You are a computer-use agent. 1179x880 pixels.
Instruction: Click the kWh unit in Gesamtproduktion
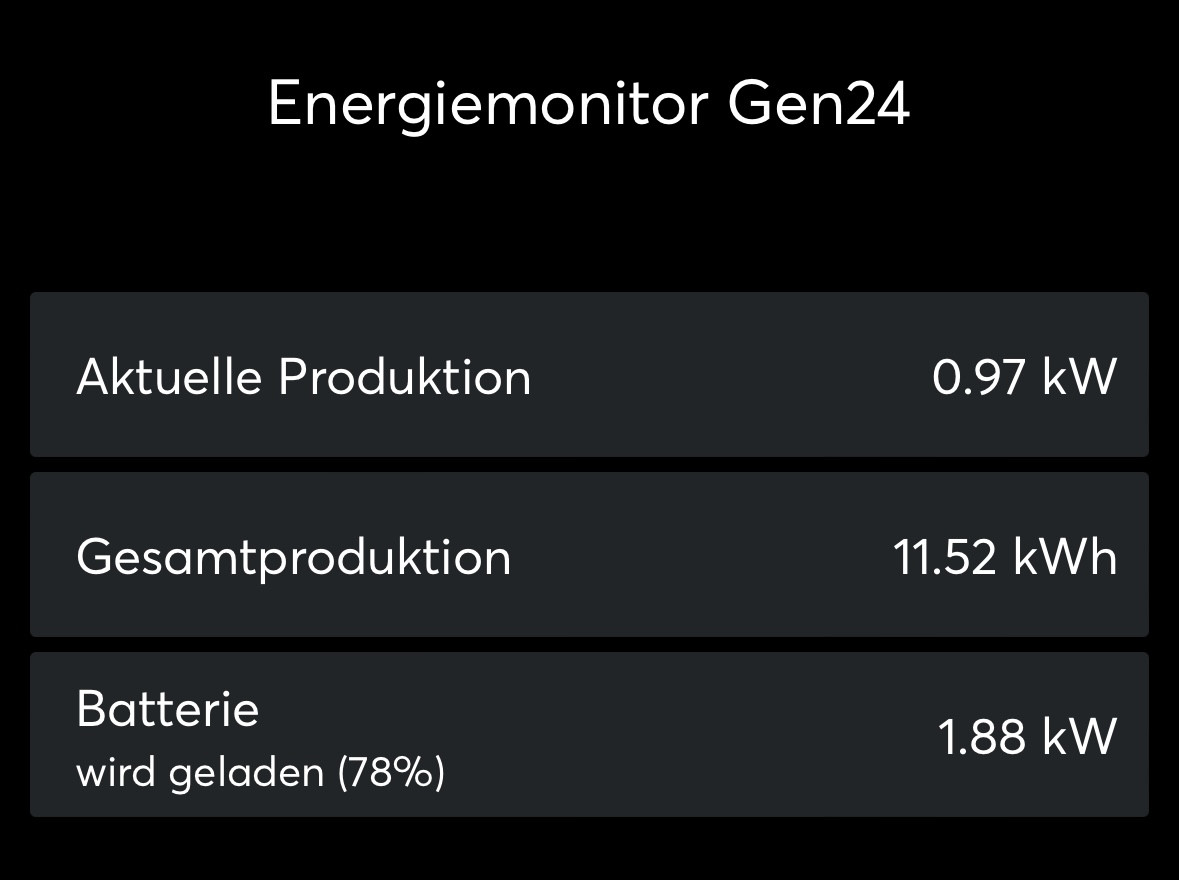click(x=1065, y=557)
